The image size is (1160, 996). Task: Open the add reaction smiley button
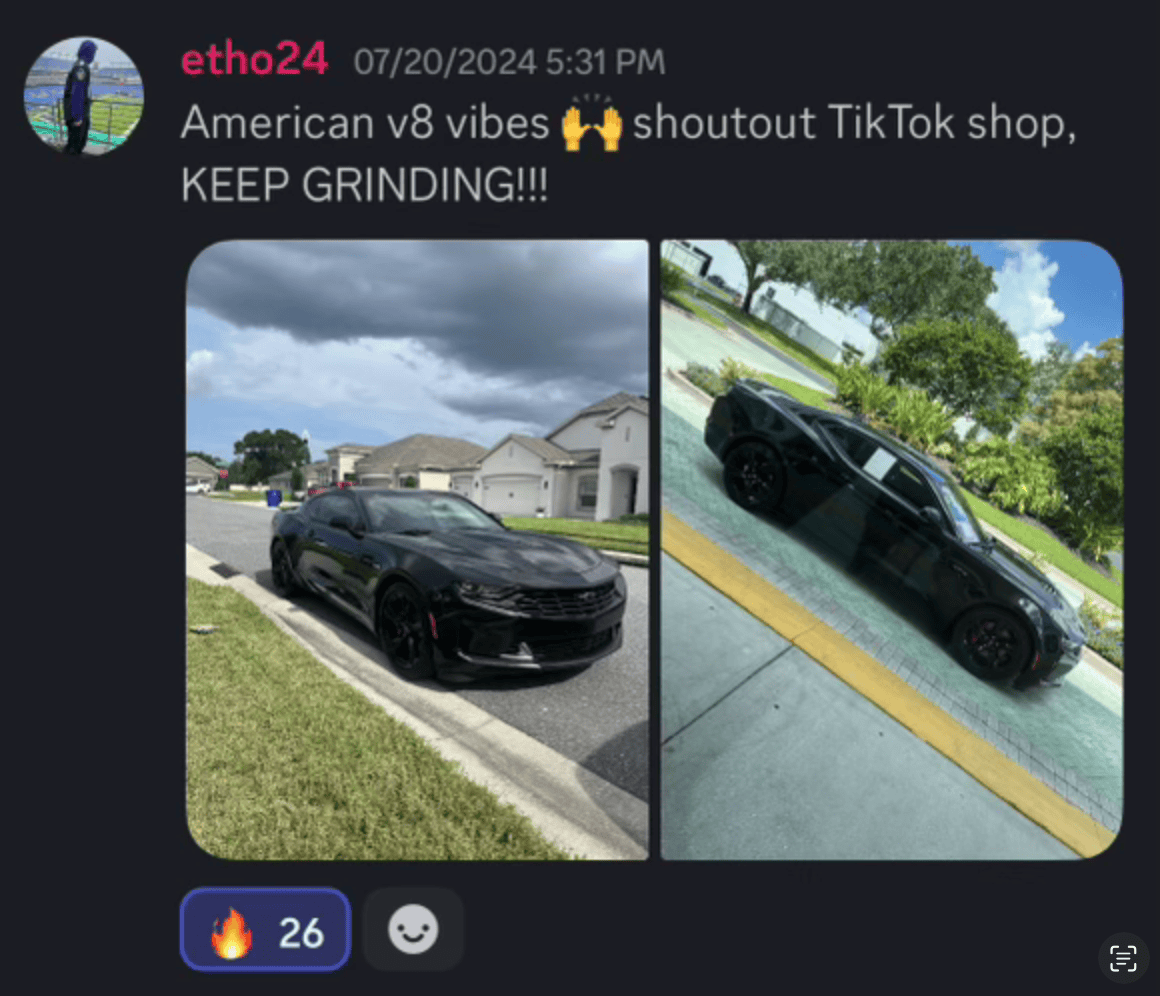[413, 929]
